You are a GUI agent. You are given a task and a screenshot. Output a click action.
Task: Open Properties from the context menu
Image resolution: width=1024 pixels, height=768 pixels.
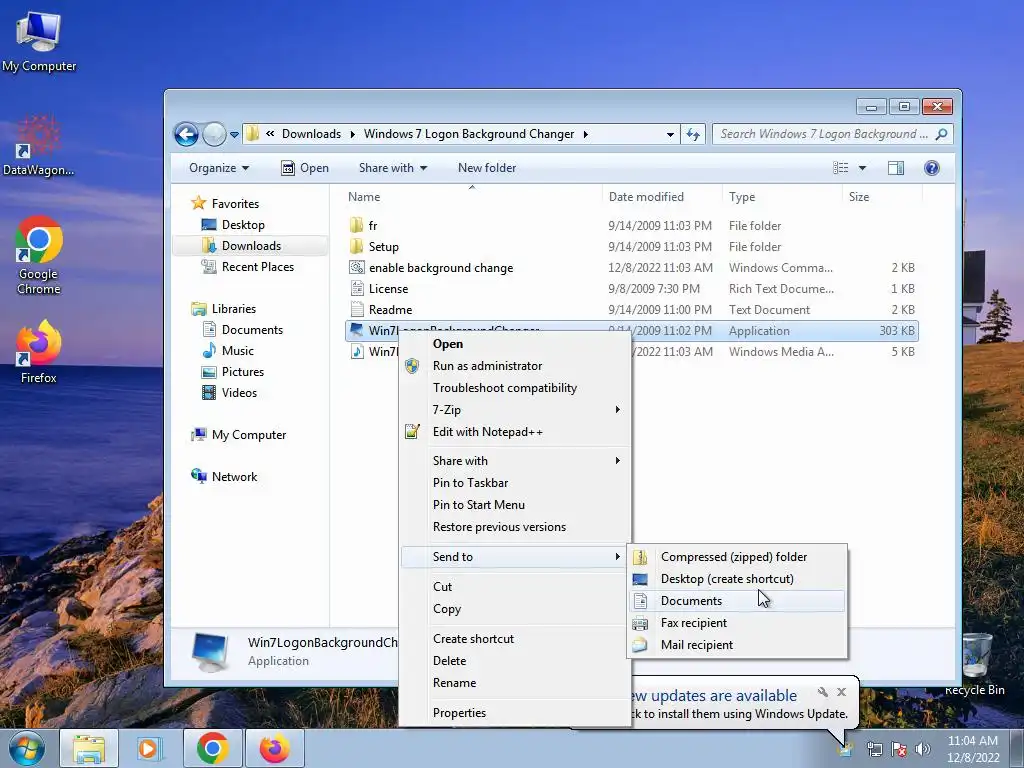pyautogui.click(x=515, y=712)
